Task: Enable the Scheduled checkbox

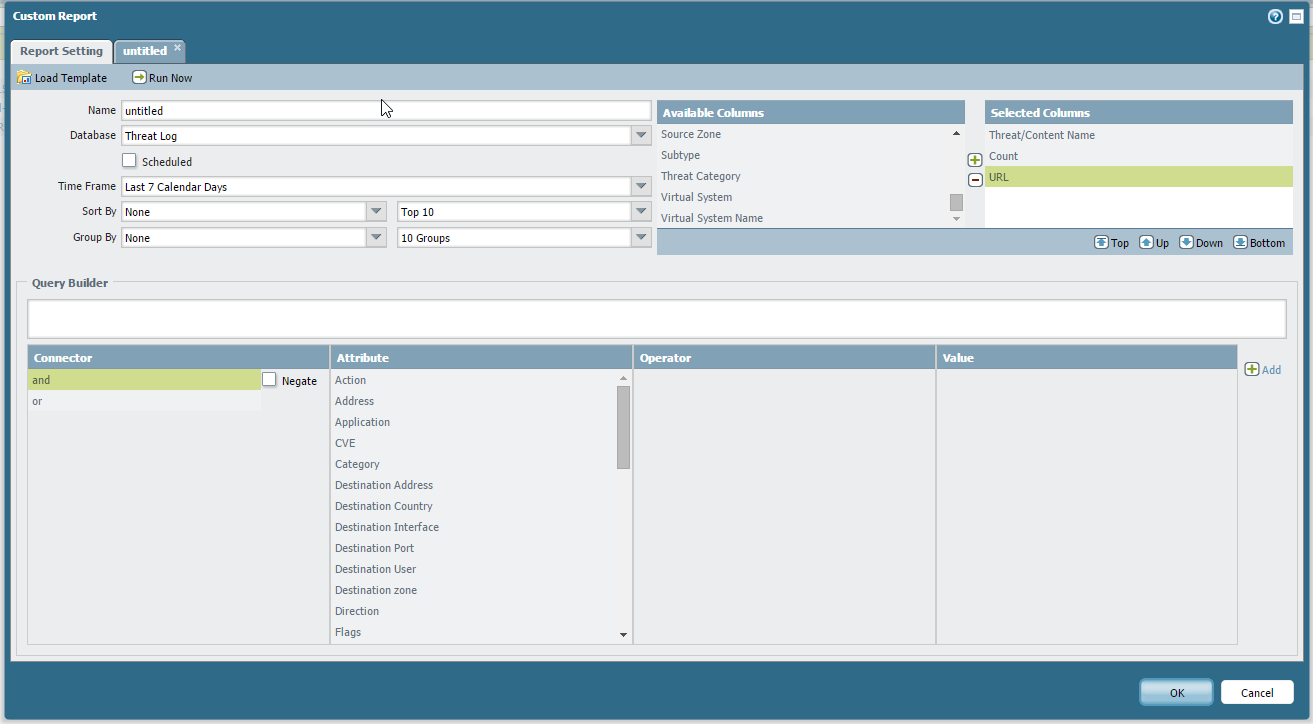Action: click(x=129, y=161)
